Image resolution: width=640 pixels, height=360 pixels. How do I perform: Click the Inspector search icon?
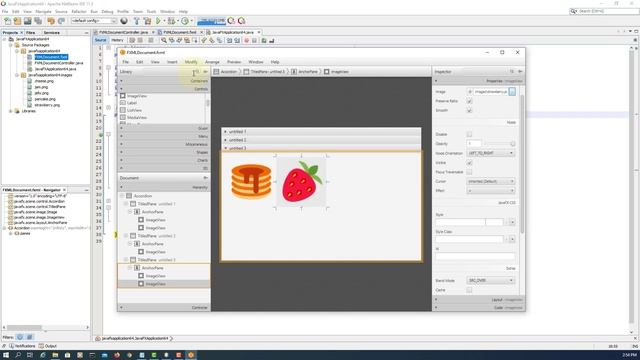point(511,71)
